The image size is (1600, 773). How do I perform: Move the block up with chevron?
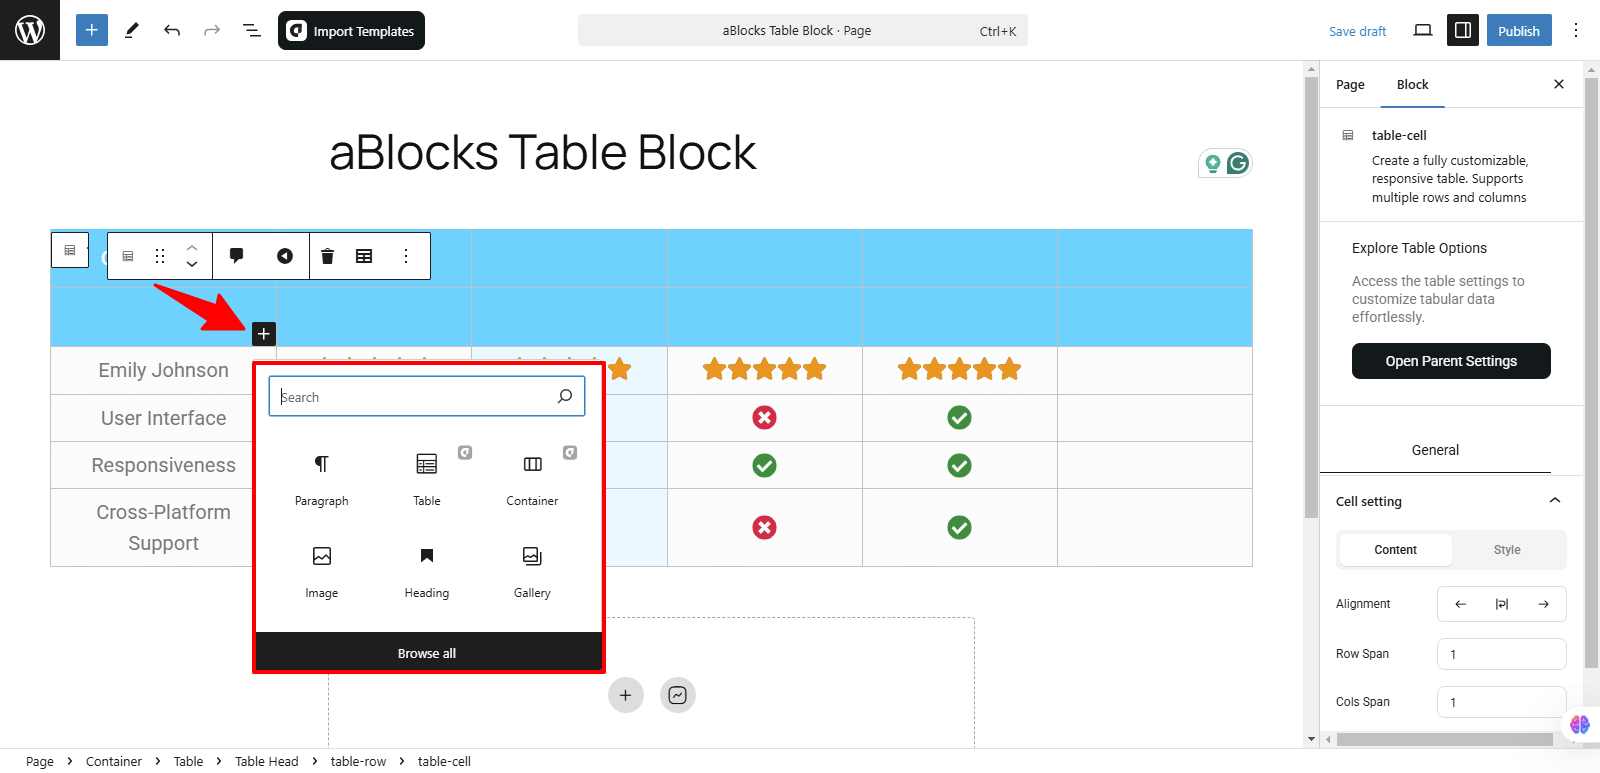click(x=192, y=247)
